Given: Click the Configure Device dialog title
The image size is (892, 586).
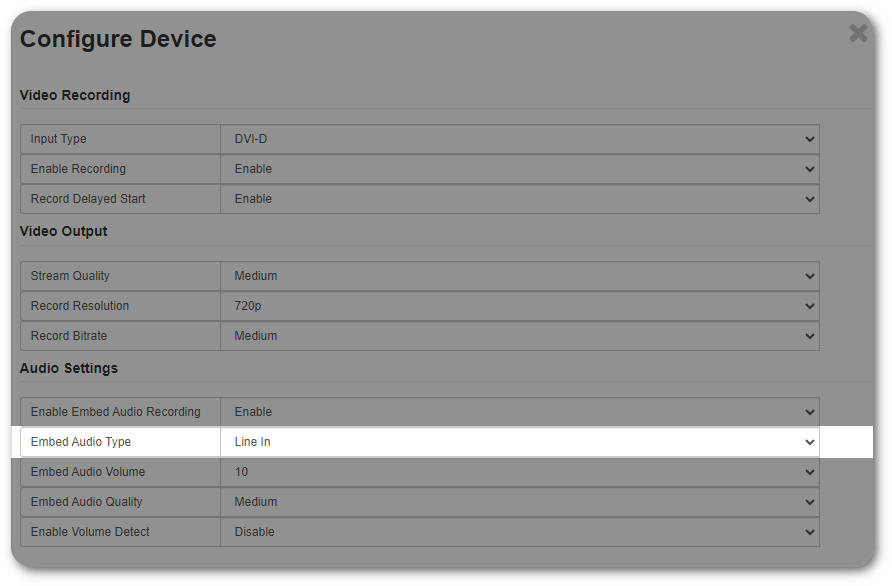Looking at the screenshot, I should point(117,39).
